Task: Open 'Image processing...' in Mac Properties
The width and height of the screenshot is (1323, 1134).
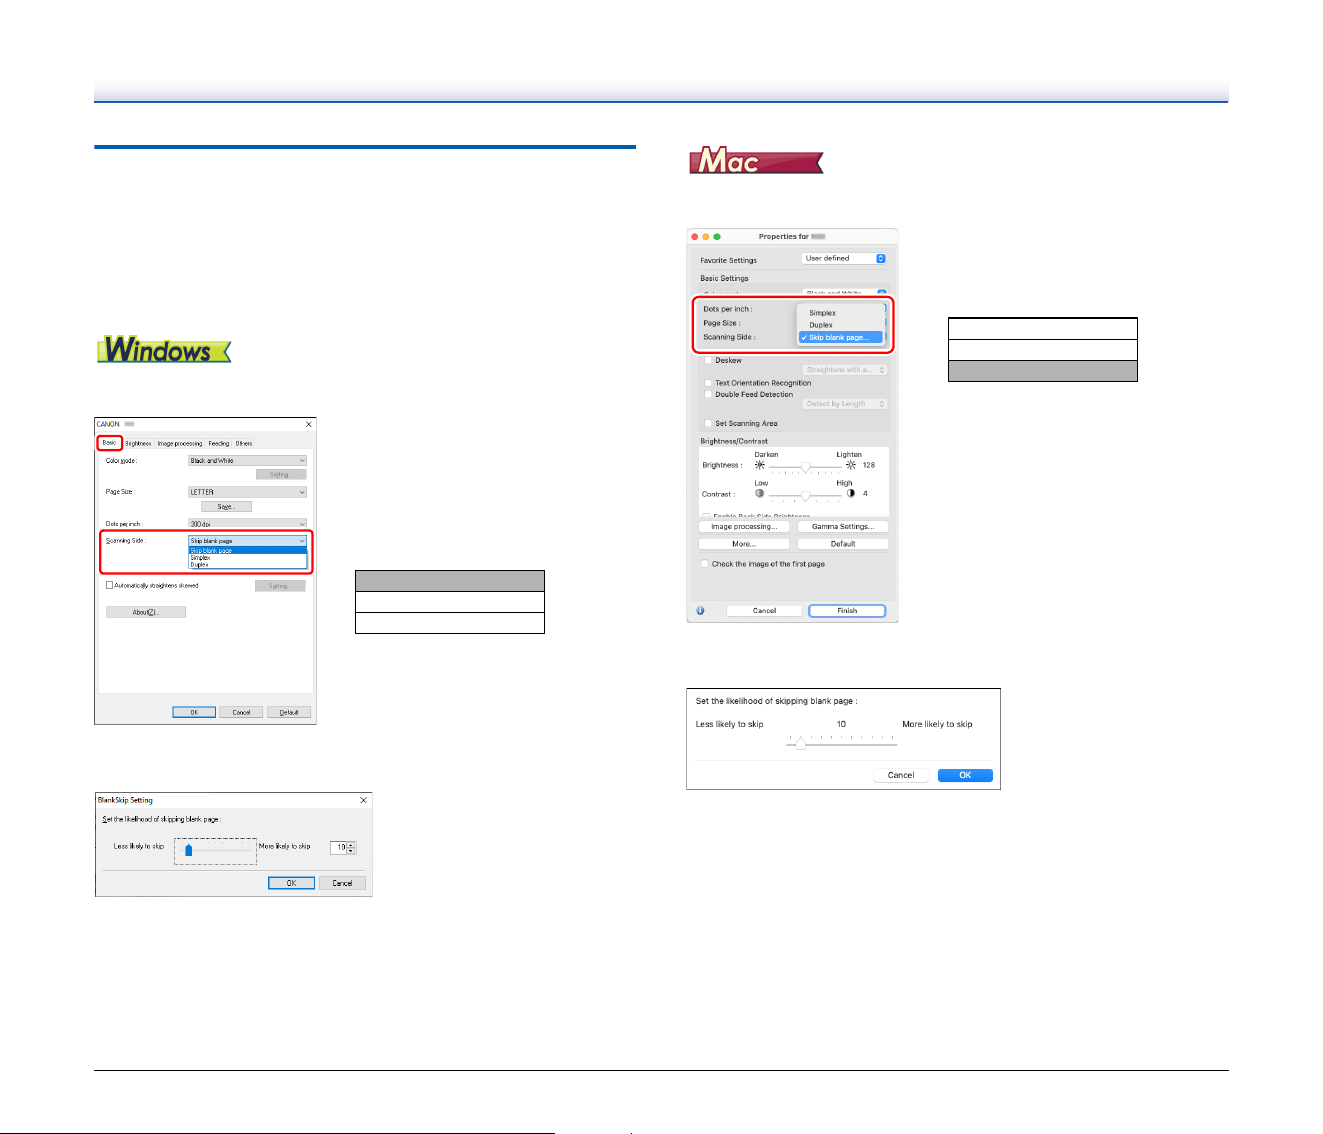Action: 744,527
